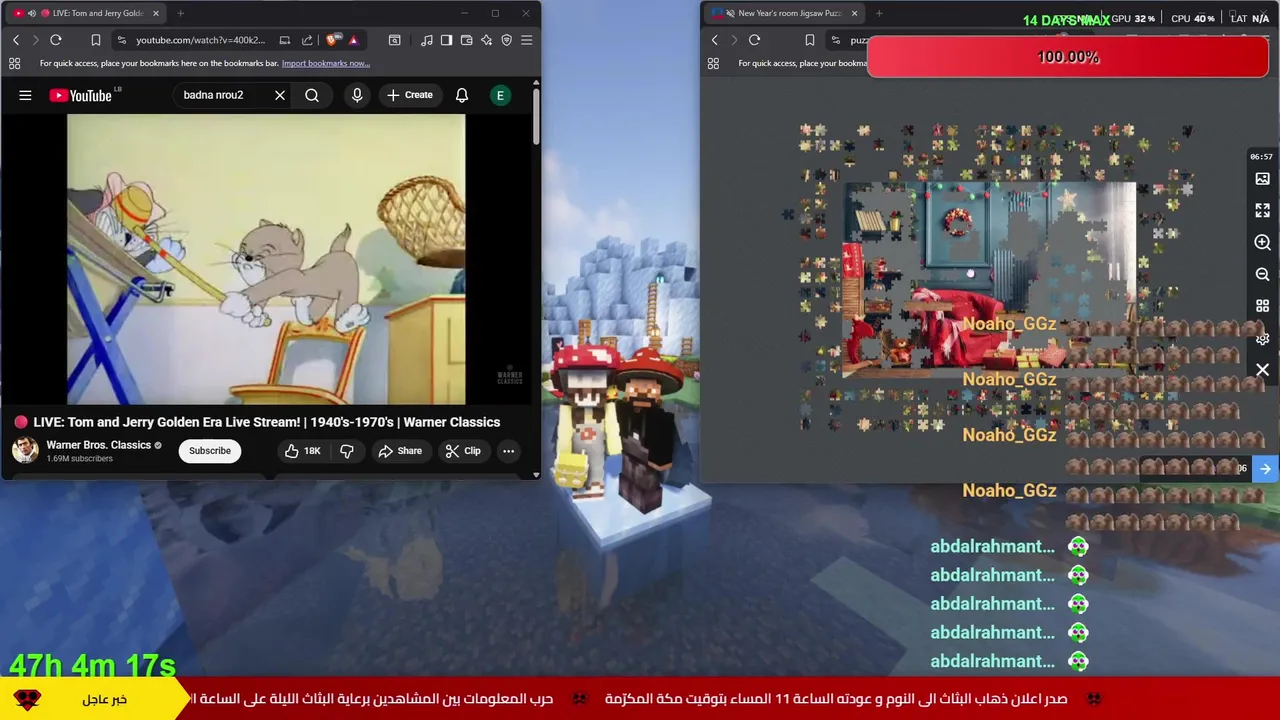Open a new tab in YouTube window
Screen dimensions: 1280x720
(x=180, y=13)
